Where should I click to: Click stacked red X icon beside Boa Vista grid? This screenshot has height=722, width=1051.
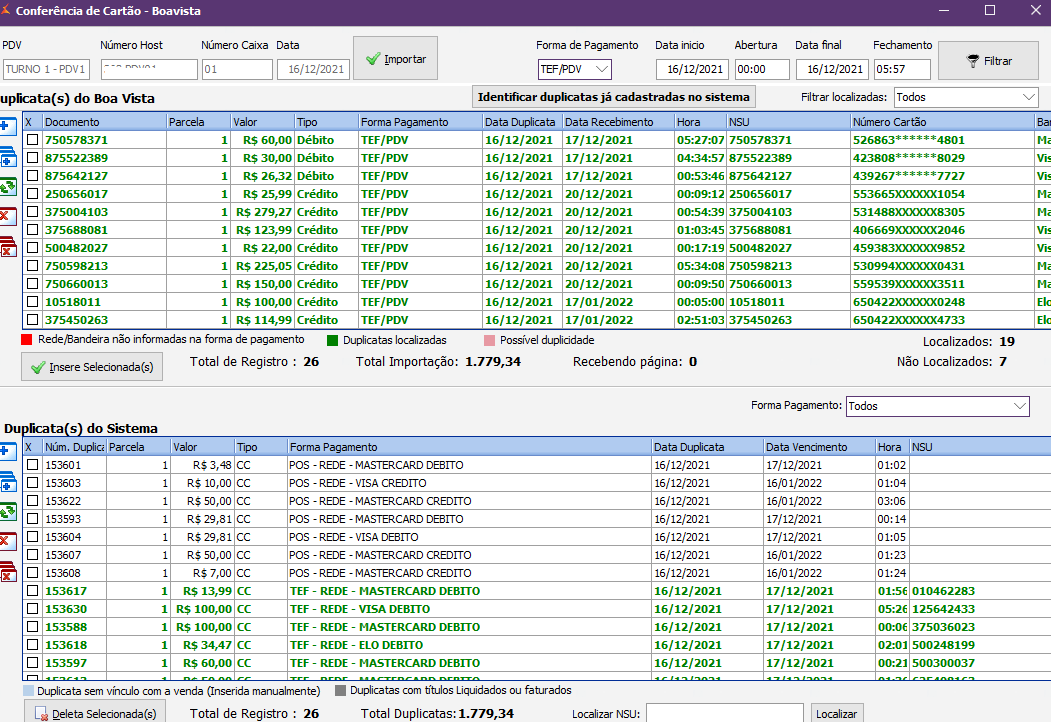click(7, 247)
